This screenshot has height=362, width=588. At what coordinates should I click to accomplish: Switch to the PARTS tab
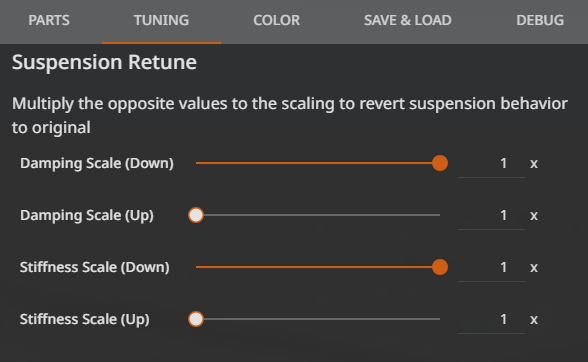(49, 21)
